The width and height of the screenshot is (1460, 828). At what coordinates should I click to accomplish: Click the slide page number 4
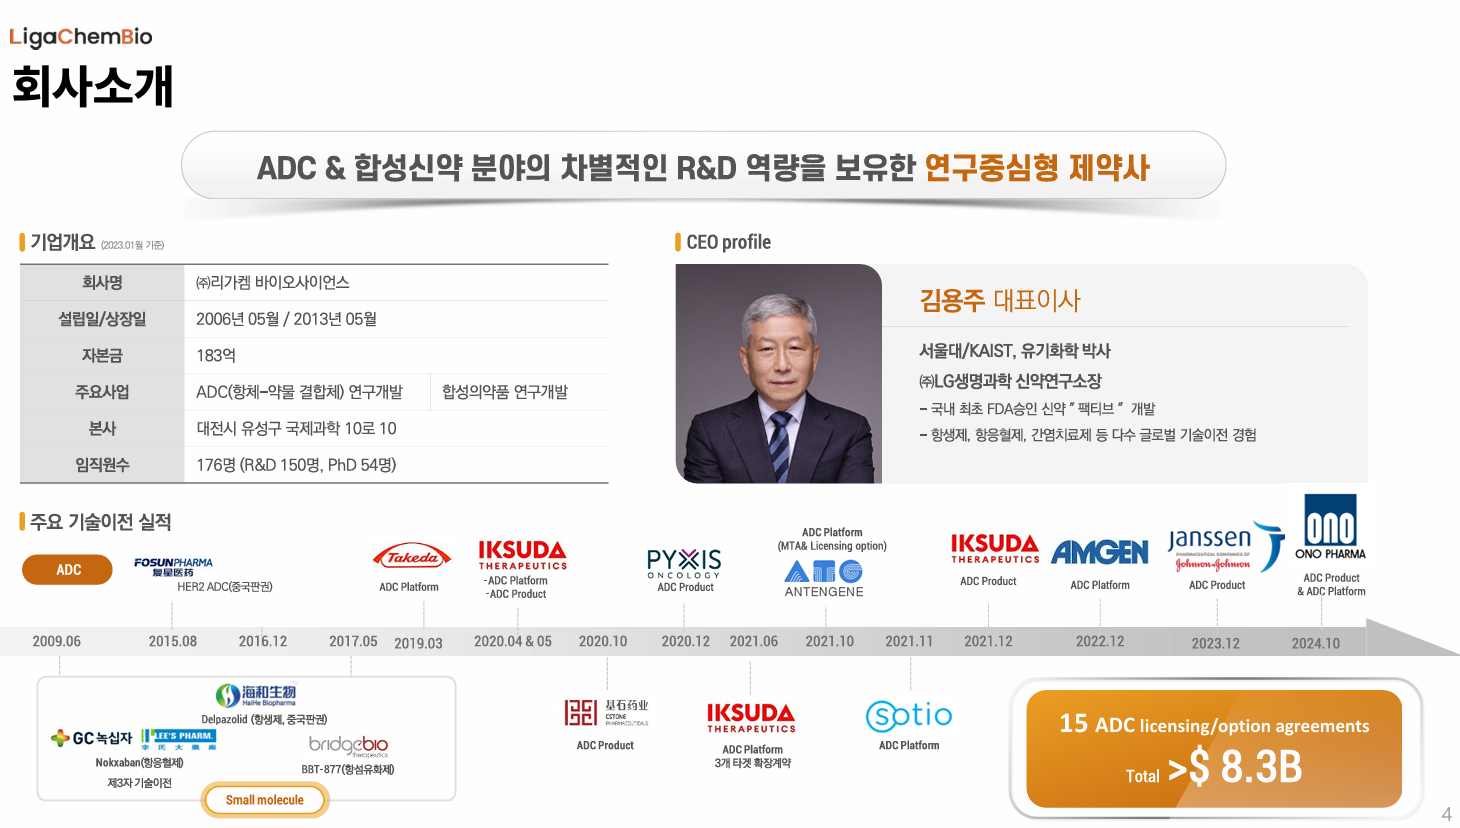coord(1446,814)
